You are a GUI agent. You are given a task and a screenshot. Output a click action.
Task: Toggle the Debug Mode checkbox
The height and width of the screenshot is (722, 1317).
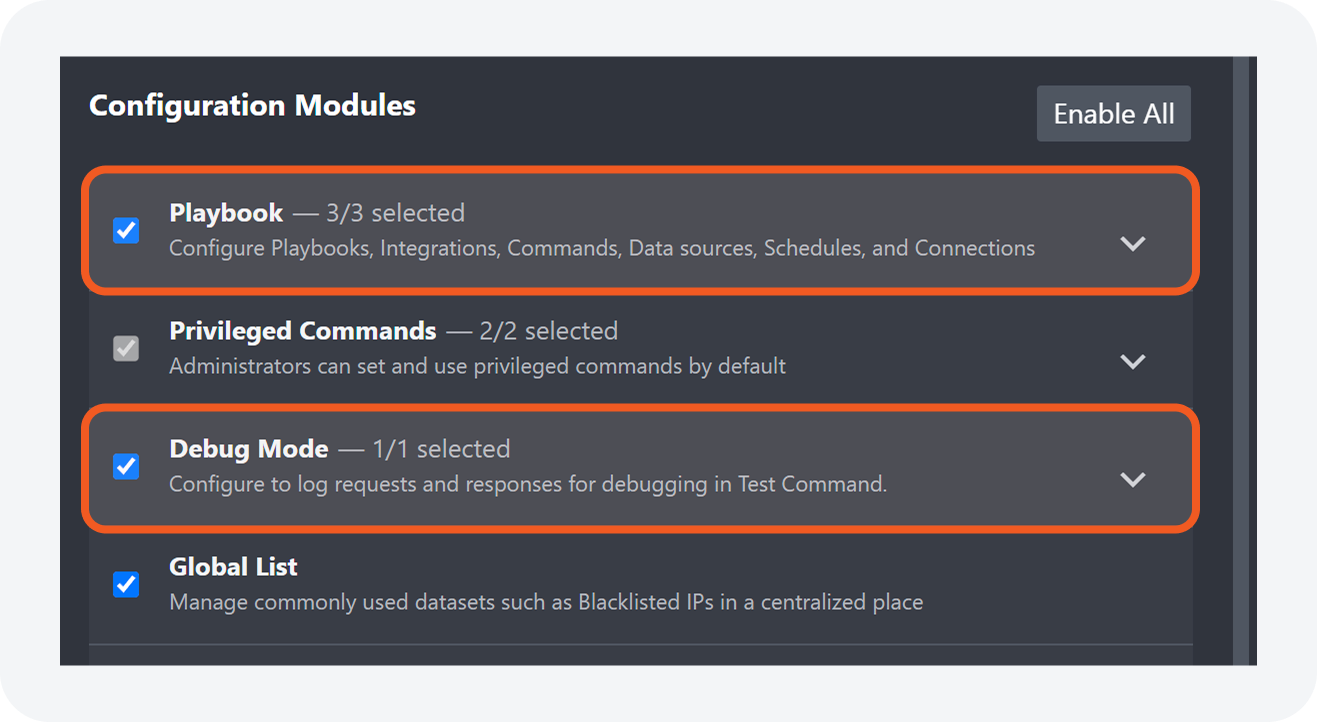[126, 467]
